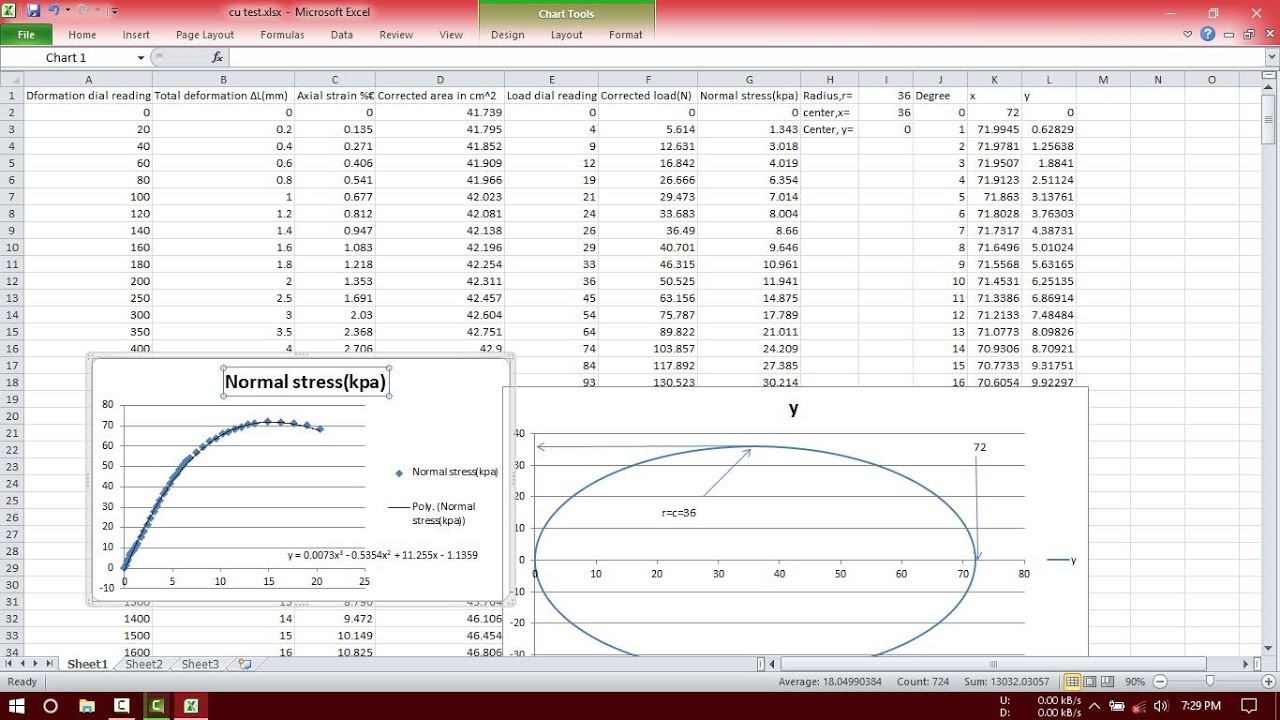Switch to the Insert ribbon tab
The width and height of the screenshot is (1280, 720).
(136, 34)
